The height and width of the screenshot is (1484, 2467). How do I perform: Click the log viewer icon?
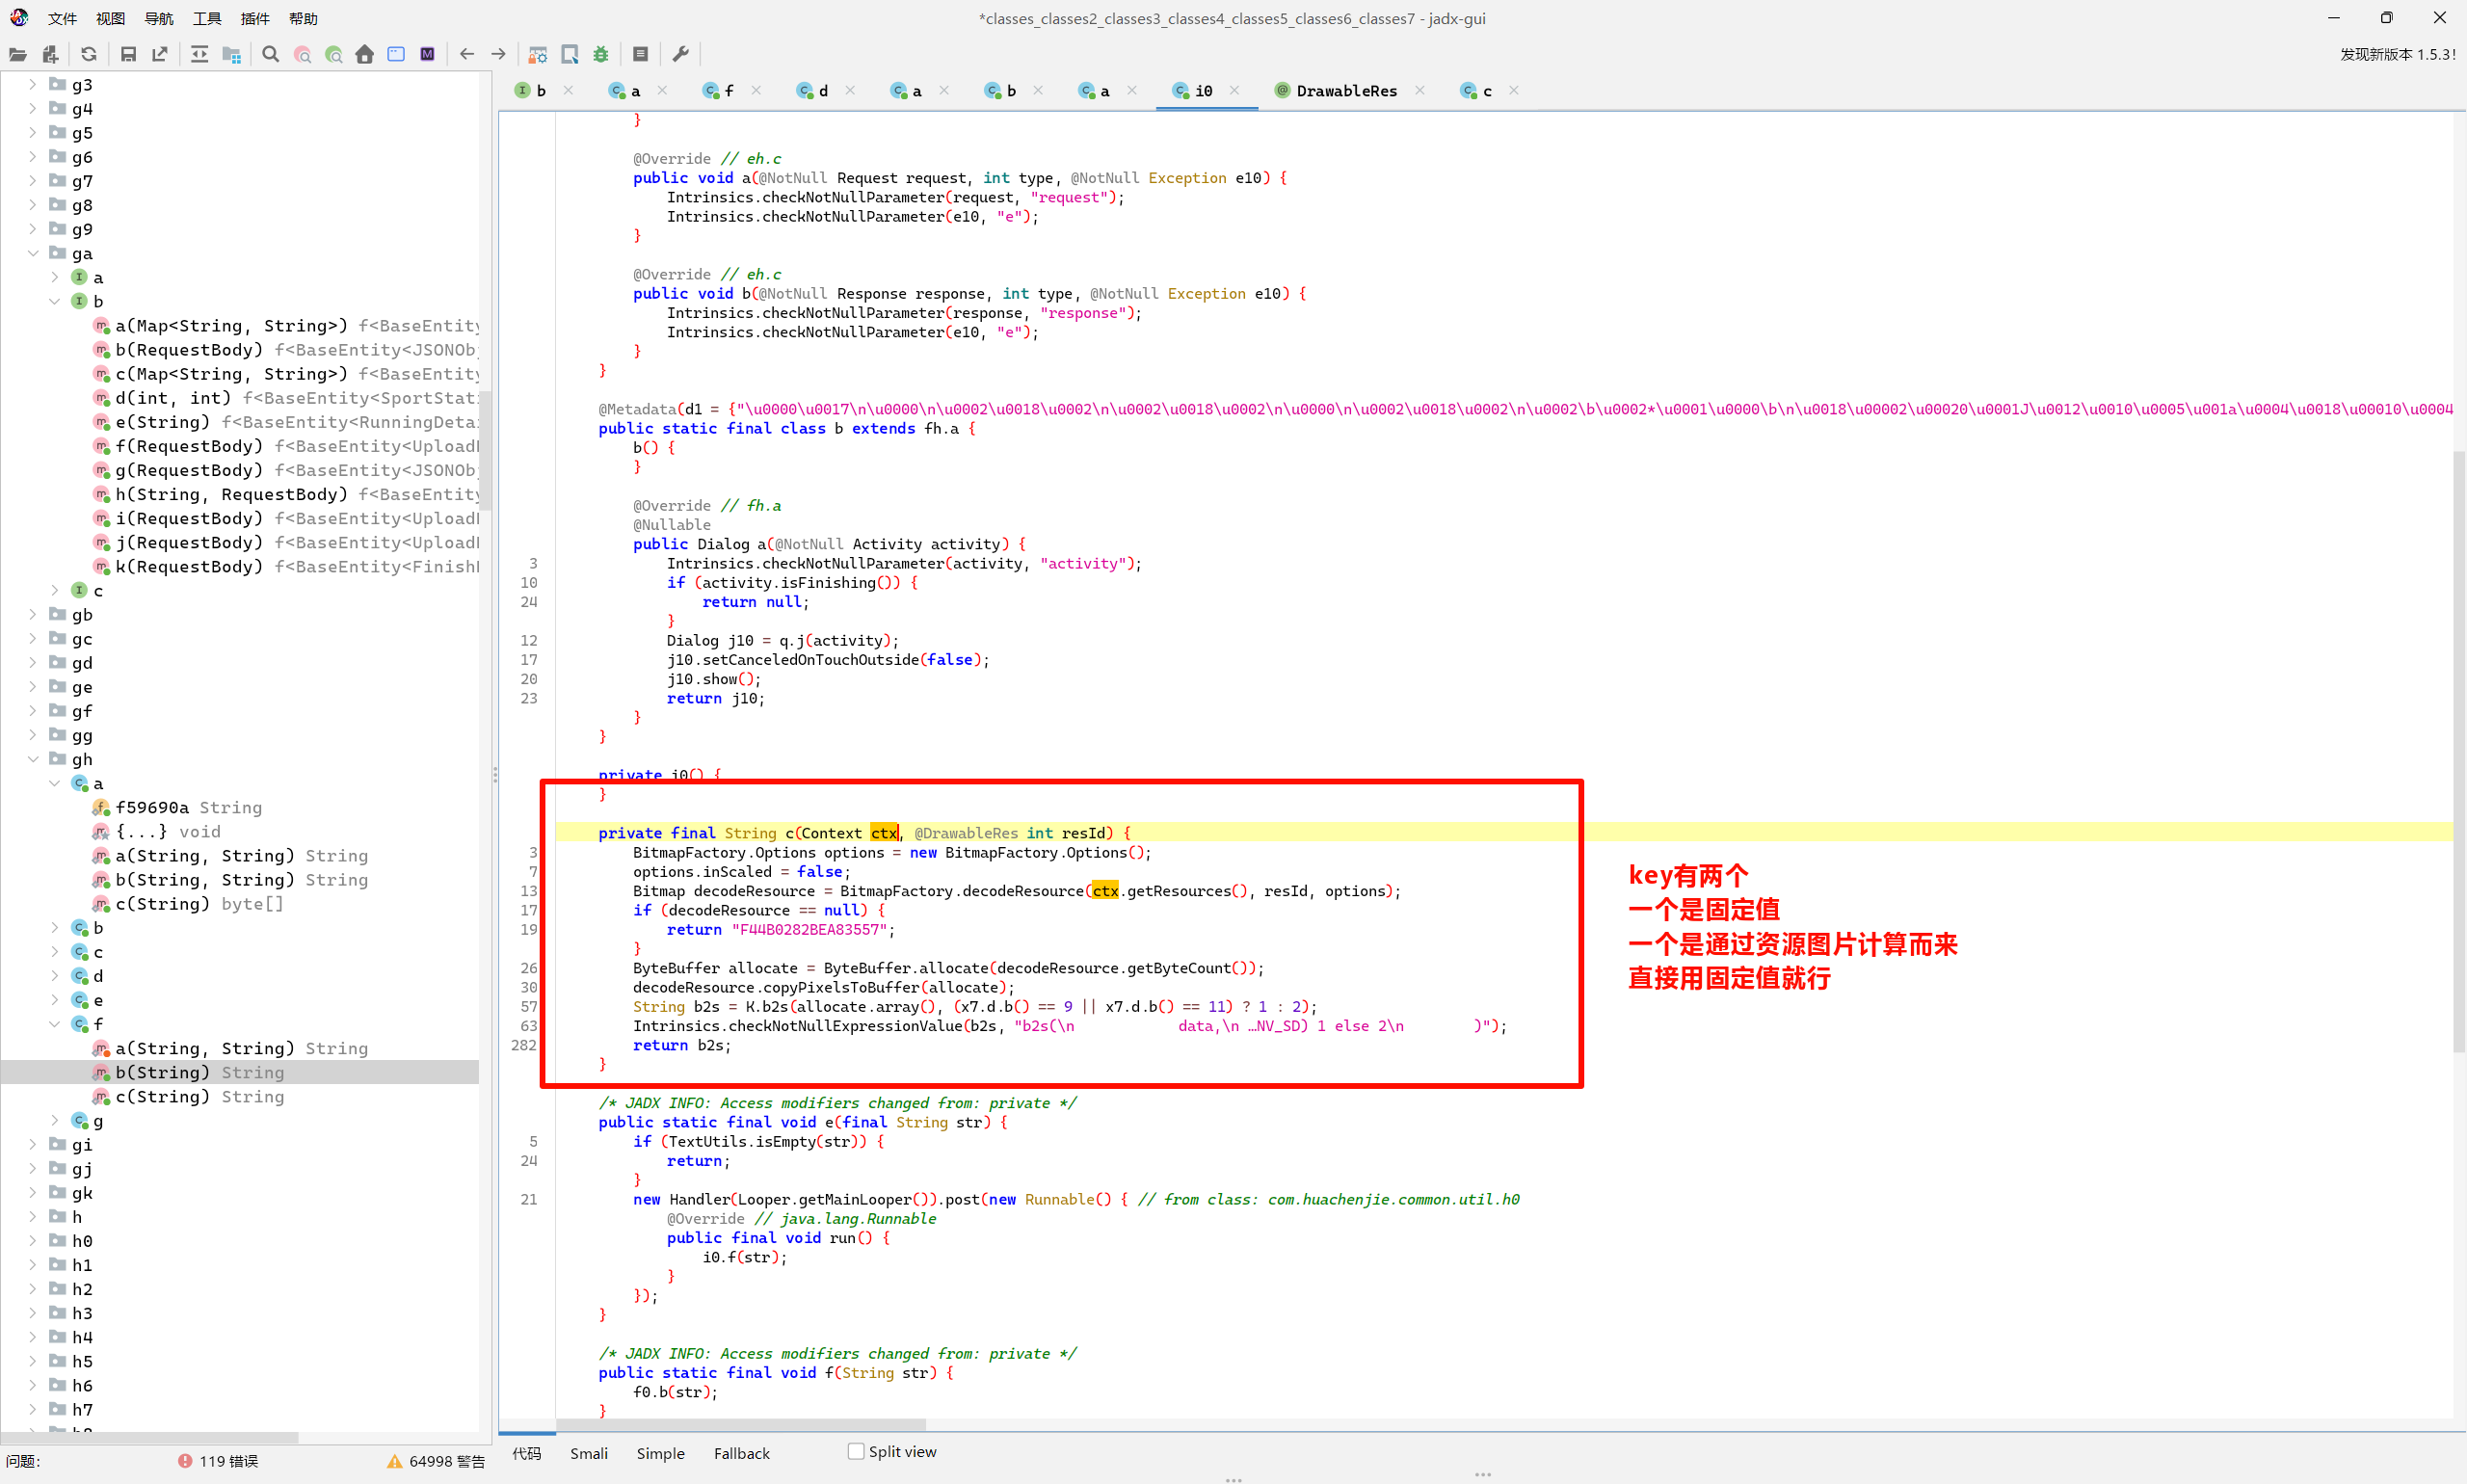(641, 54)
